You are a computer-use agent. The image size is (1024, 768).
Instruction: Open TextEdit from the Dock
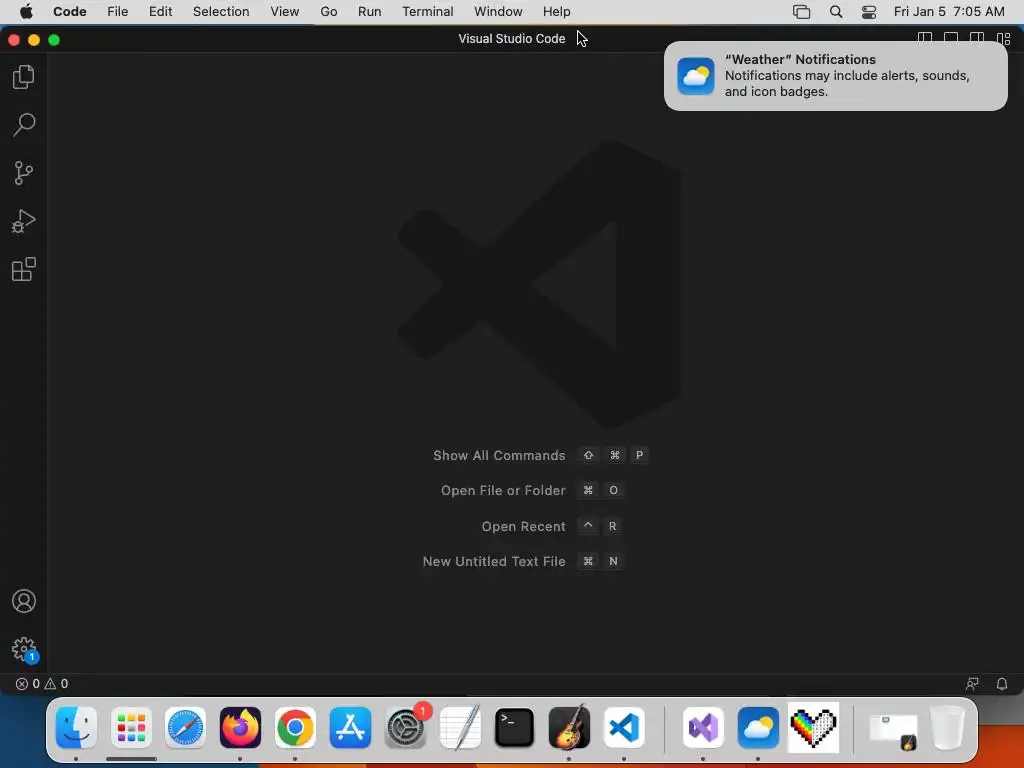point(460,728)
